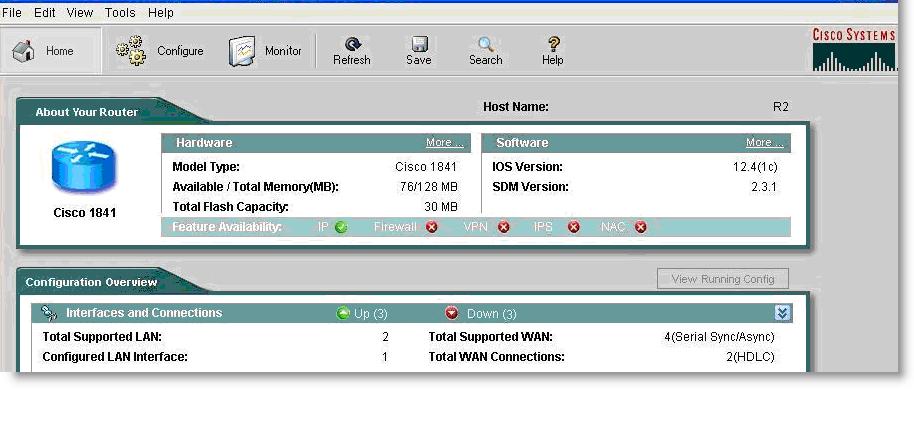Click the green IP feature status icon

[342, 227]
